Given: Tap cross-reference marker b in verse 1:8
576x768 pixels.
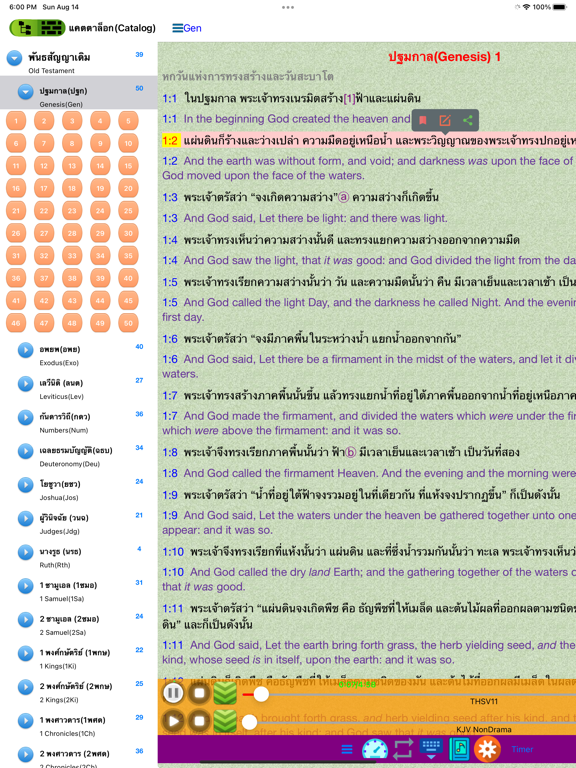Looking at the screenshot, I should tap(351, 453).
